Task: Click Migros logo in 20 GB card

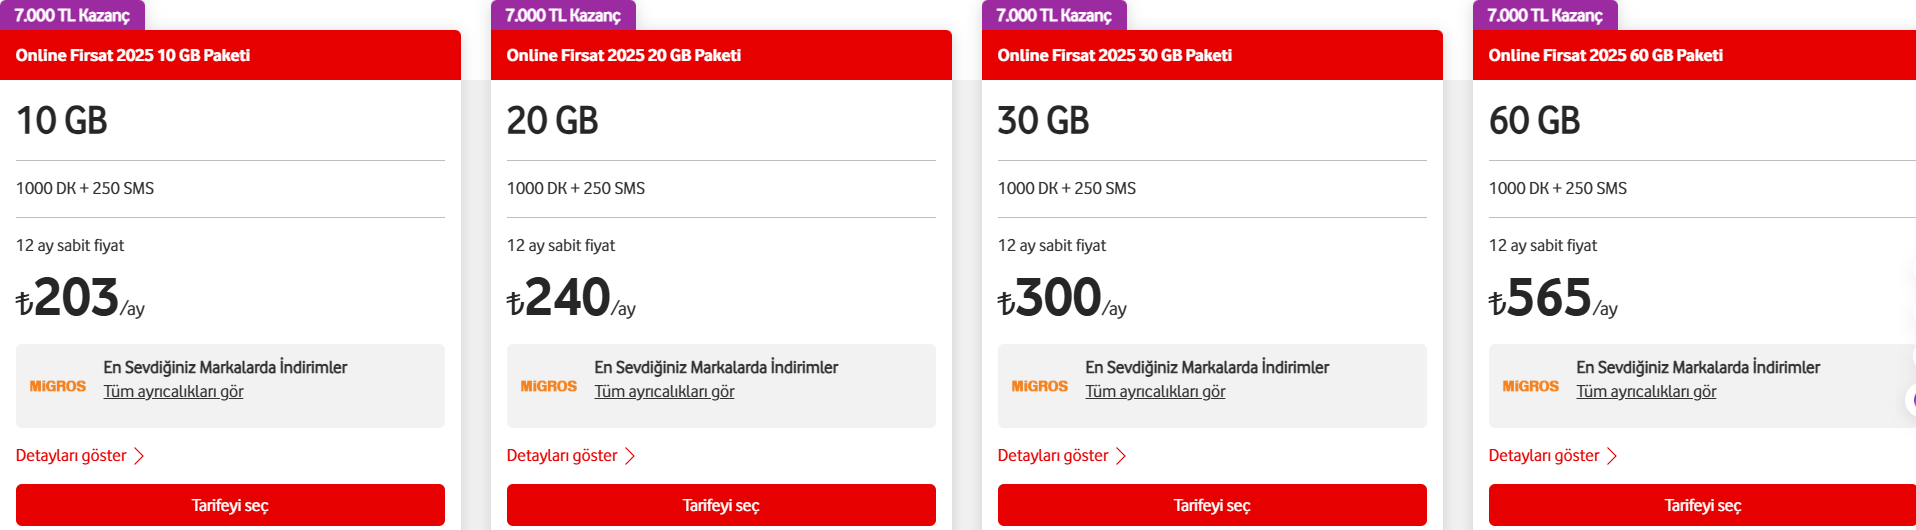Action: pos(549,386)
